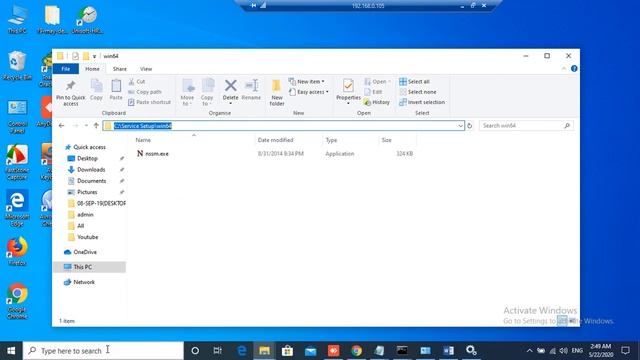Switch to the Home ribbon tab
Image resolution: width=640 pixels, height=360 pixels.
[92, 69]
